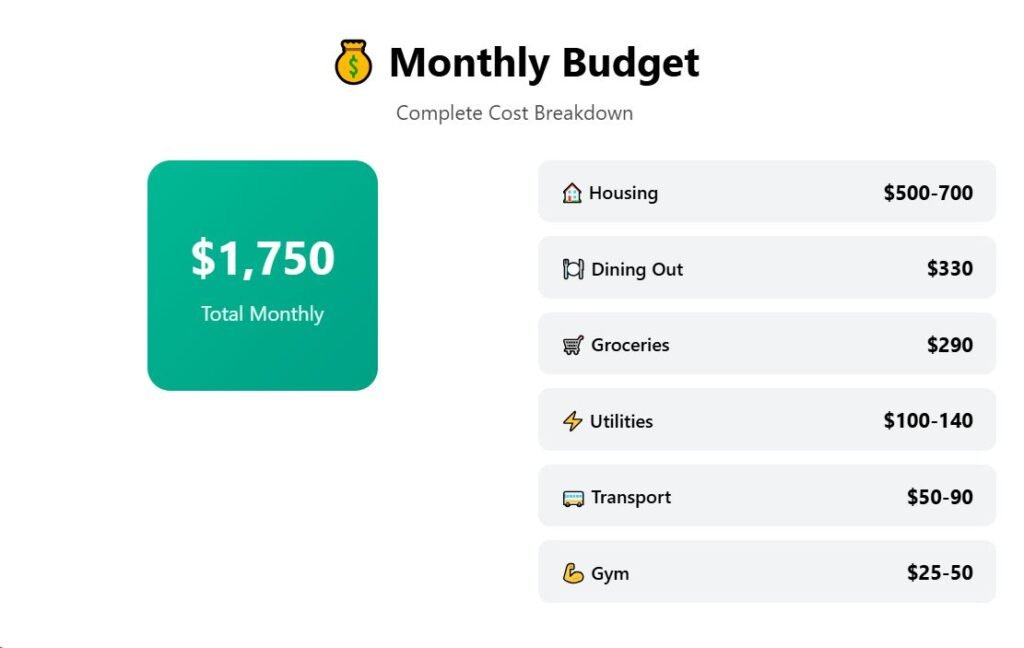This screenshot has height=648, width=1024.
Task: Click the money bag icon
Action: coord(353,63)
